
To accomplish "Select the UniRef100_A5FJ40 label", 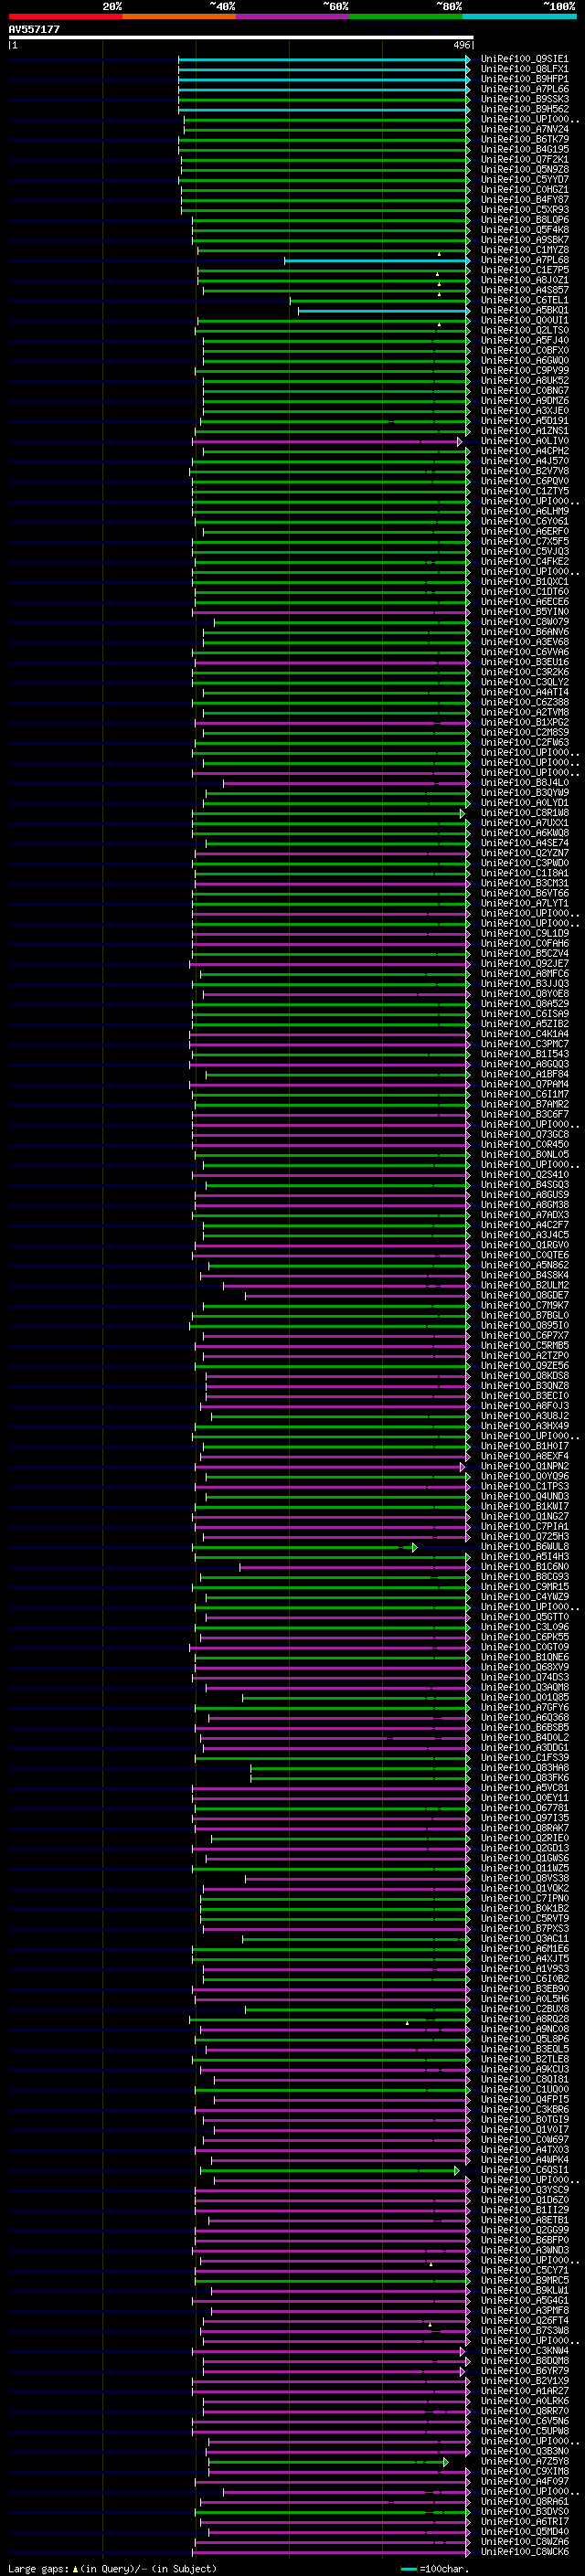I will (524, 340).
